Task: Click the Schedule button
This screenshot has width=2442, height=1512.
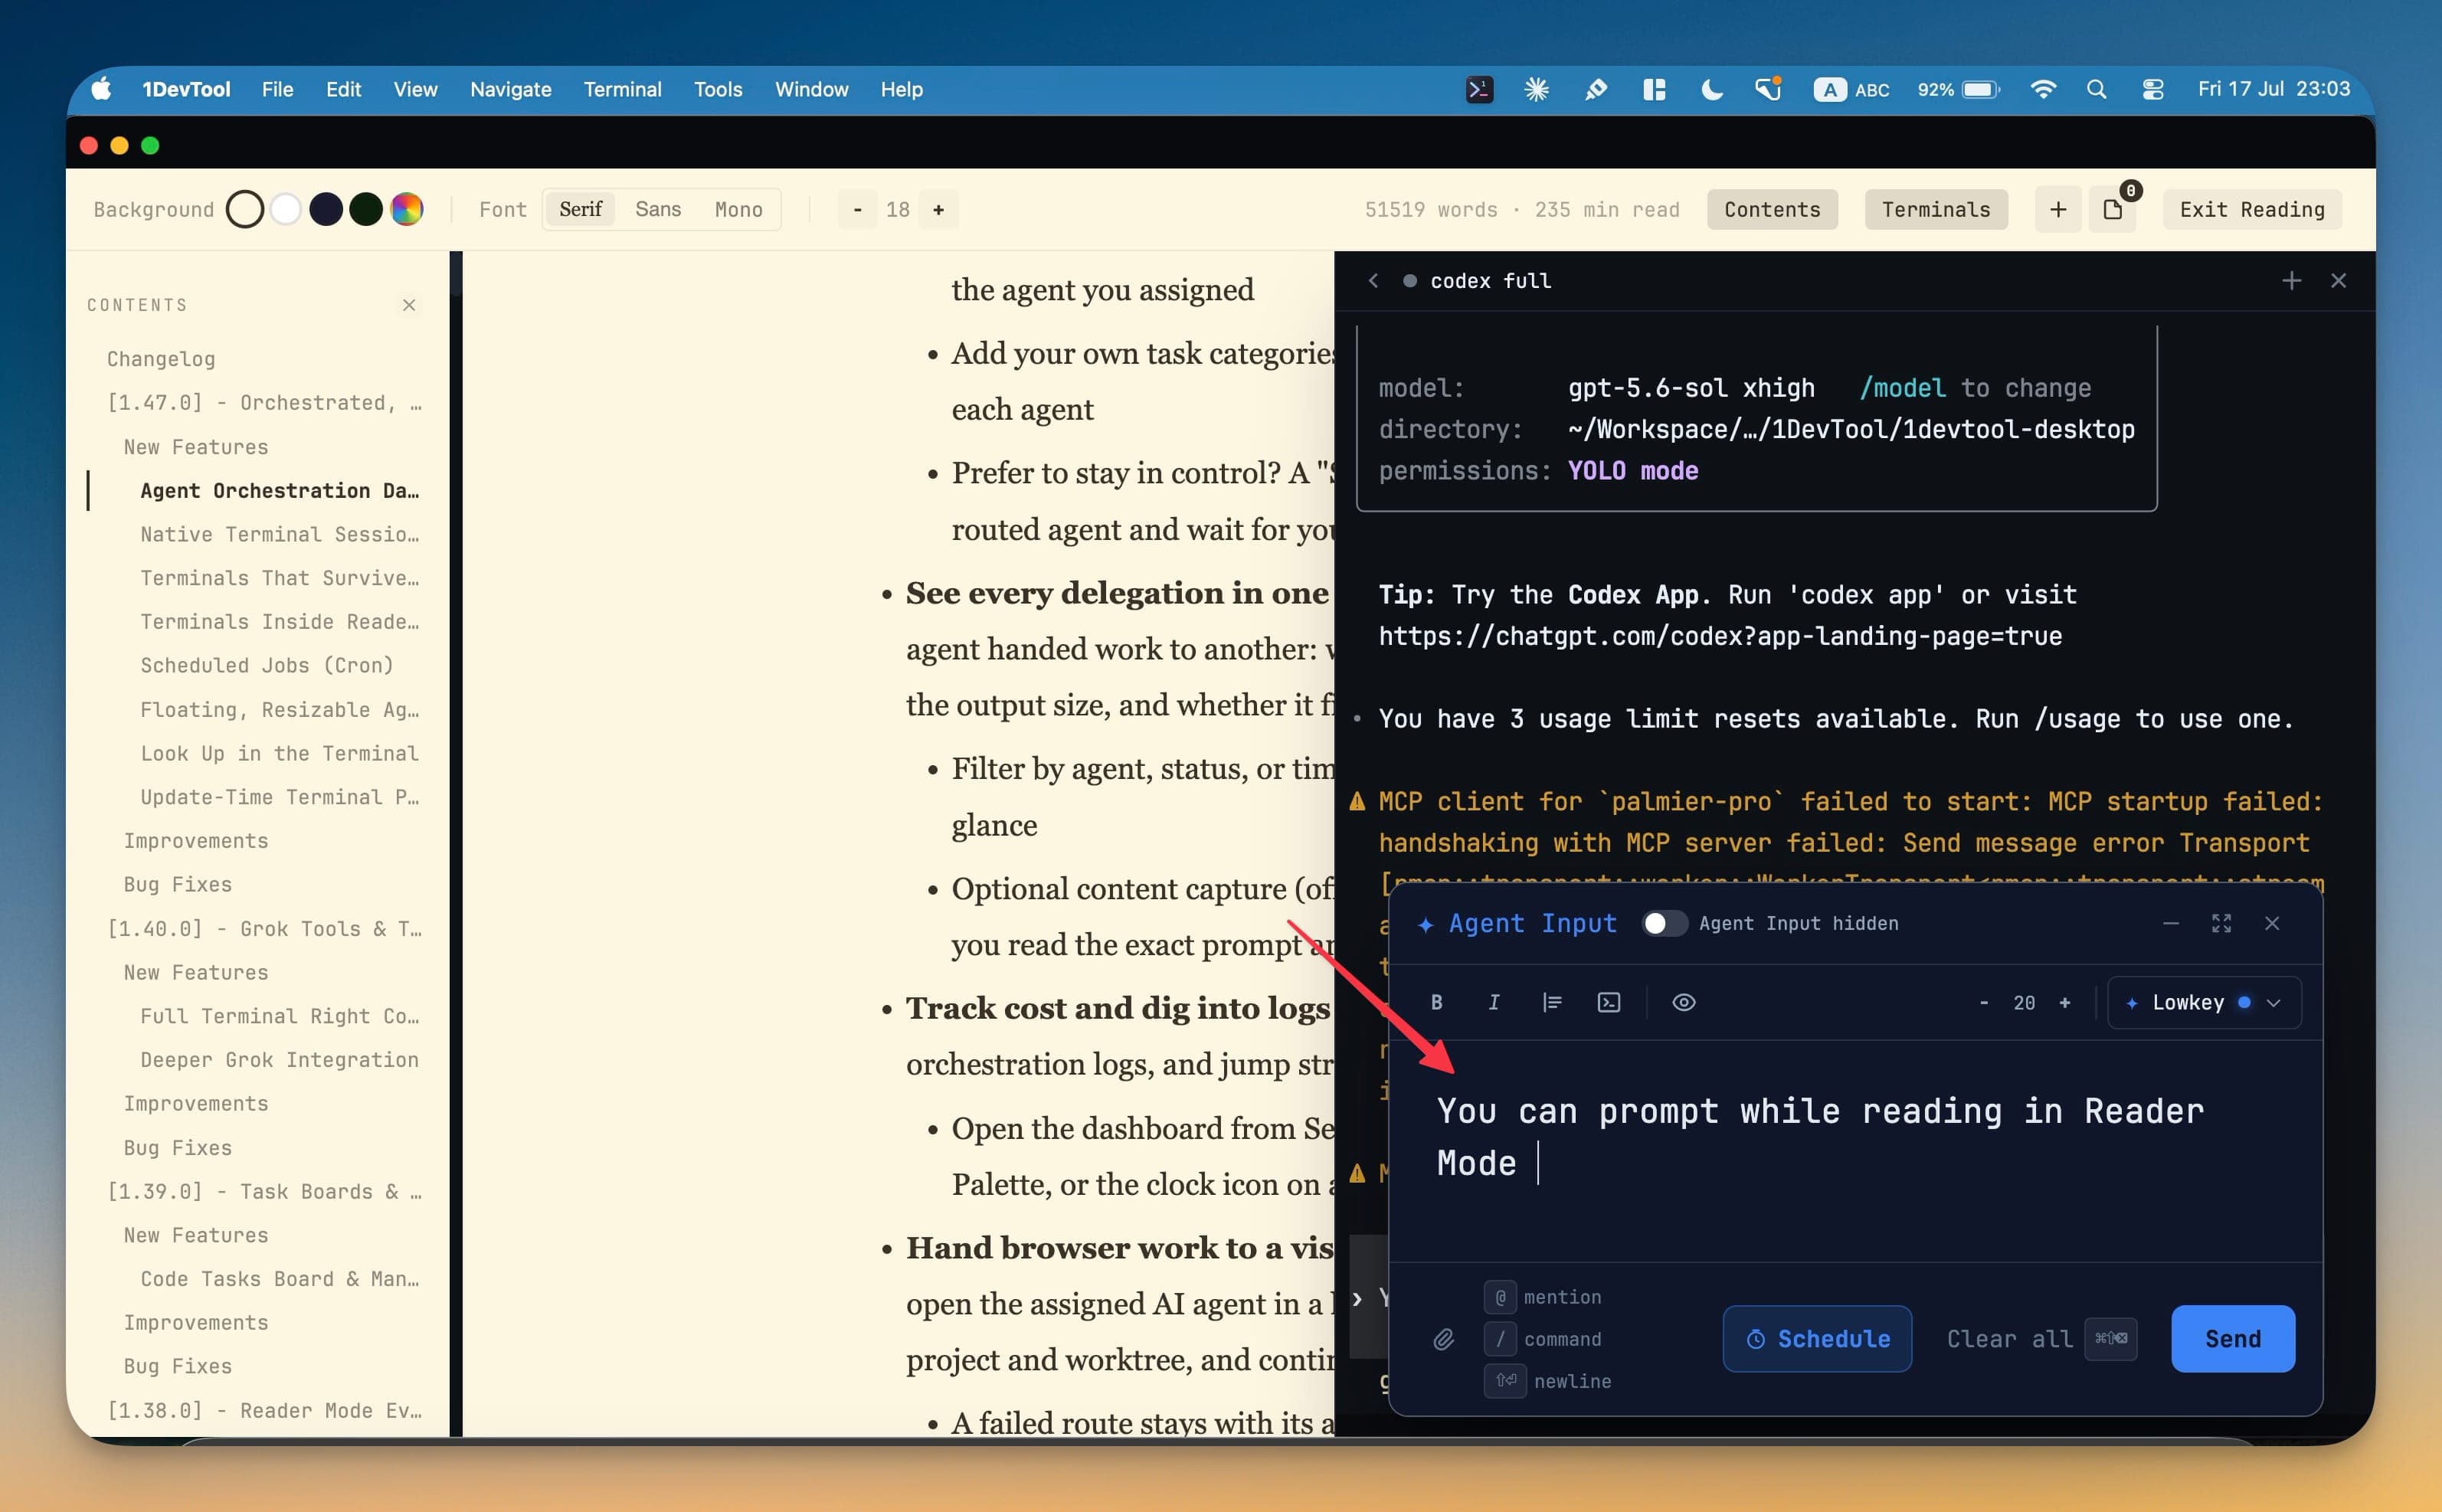Action: click(1817, 1339)
